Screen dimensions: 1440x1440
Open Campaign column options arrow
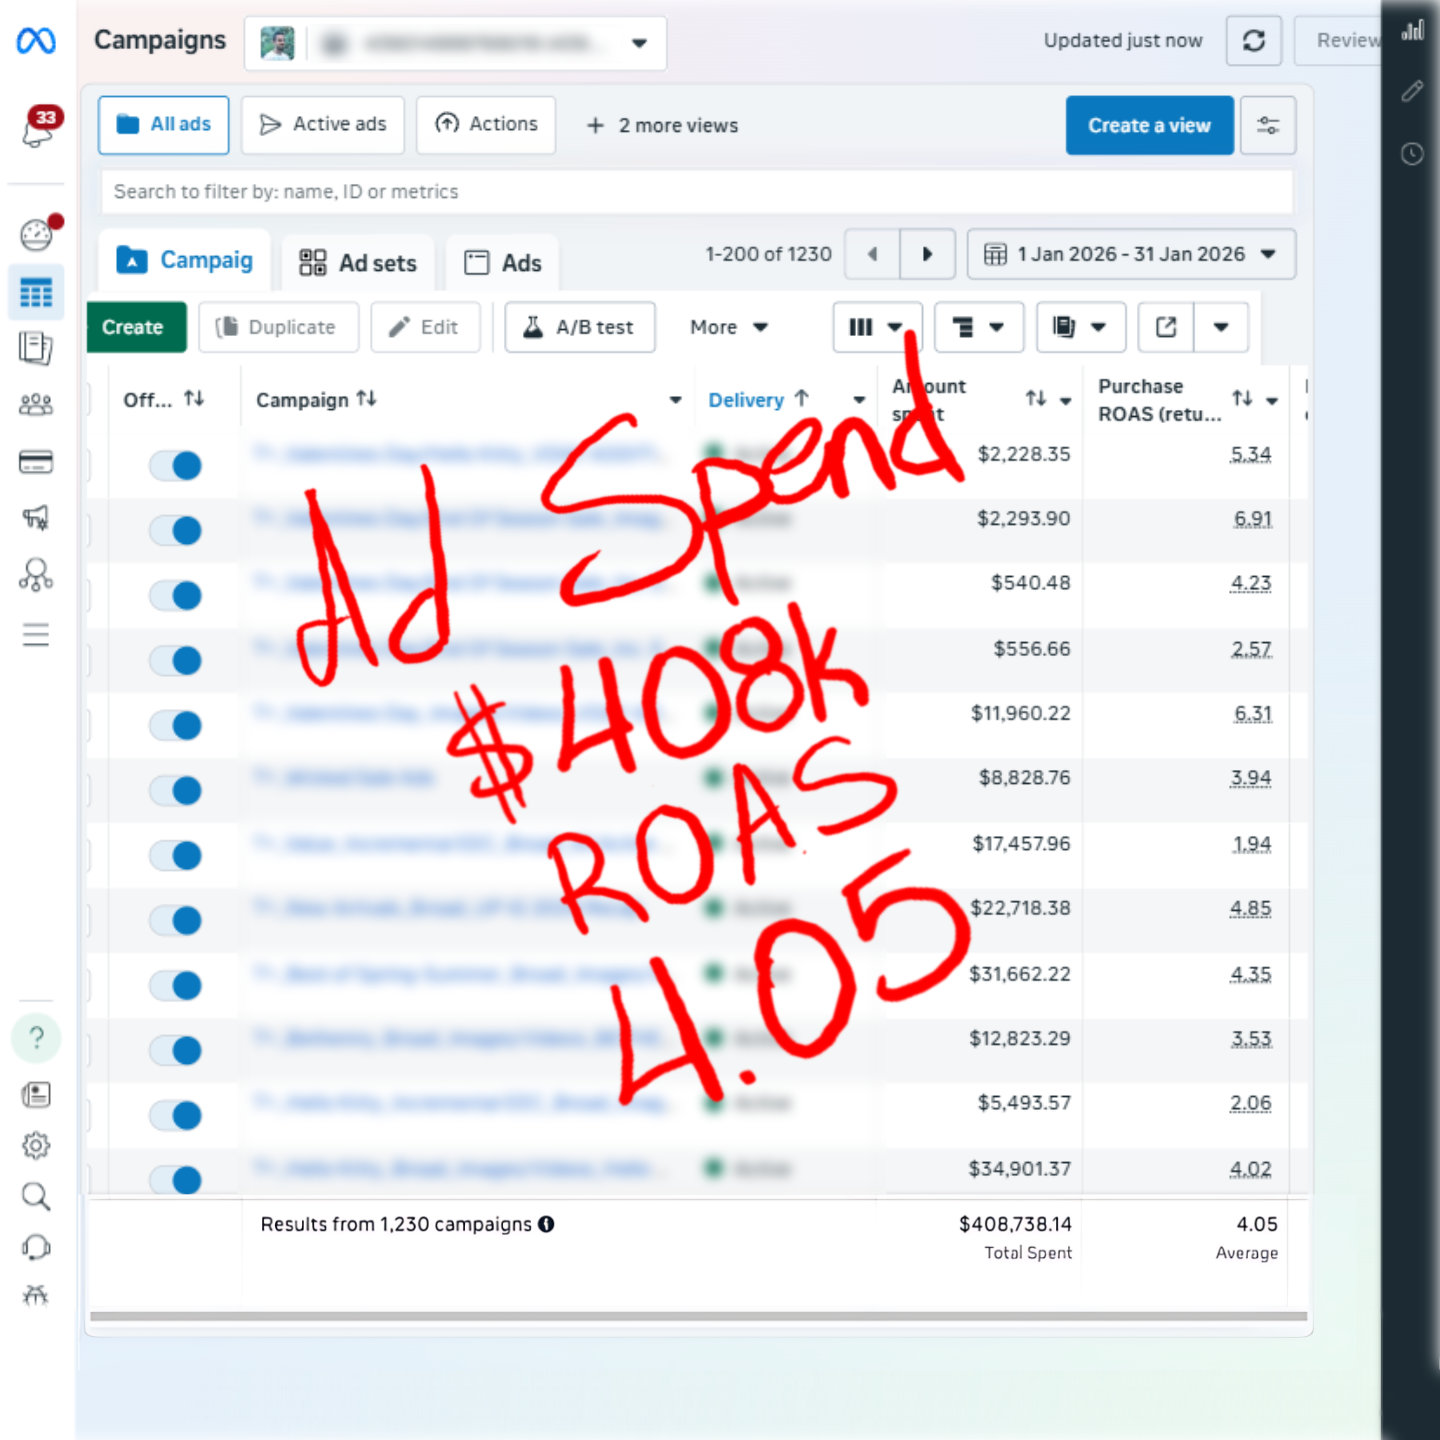click(x=676, y=400)
